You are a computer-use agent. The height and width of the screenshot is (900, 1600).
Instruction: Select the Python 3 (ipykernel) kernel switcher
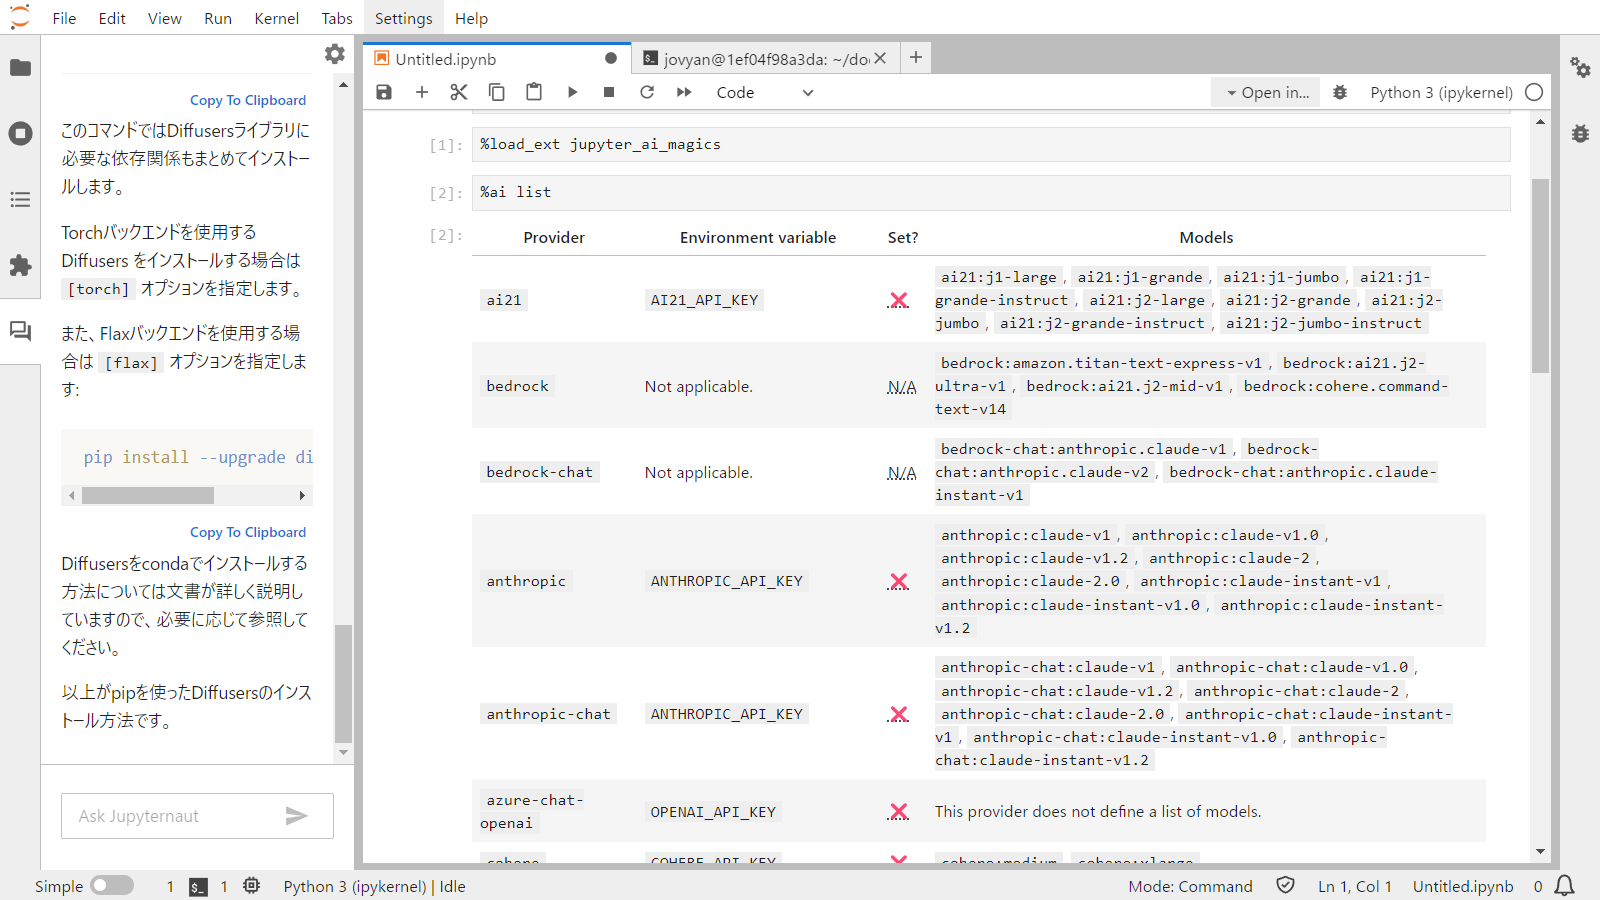point(1440,92)
